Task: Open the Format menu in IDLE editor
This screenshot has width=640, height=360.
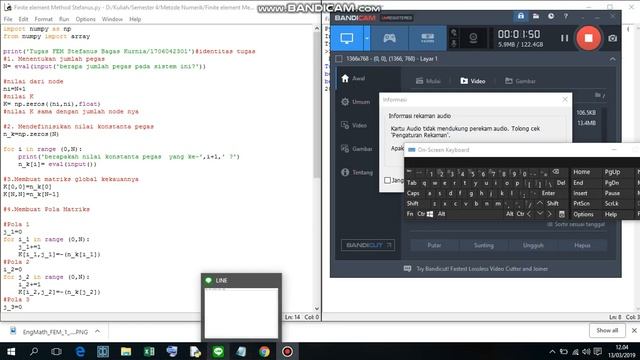Action: (x=43, y=19)
